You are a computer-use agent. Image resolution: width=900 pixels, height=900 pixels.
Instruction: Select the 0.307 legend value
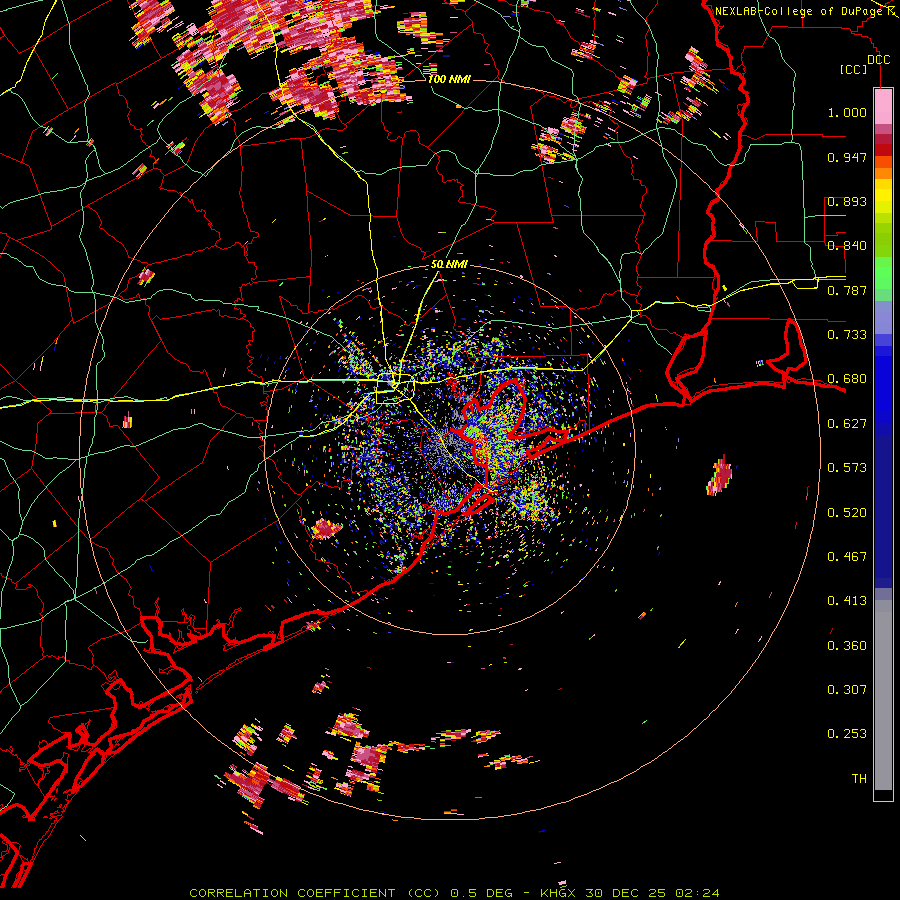[847, 690]
